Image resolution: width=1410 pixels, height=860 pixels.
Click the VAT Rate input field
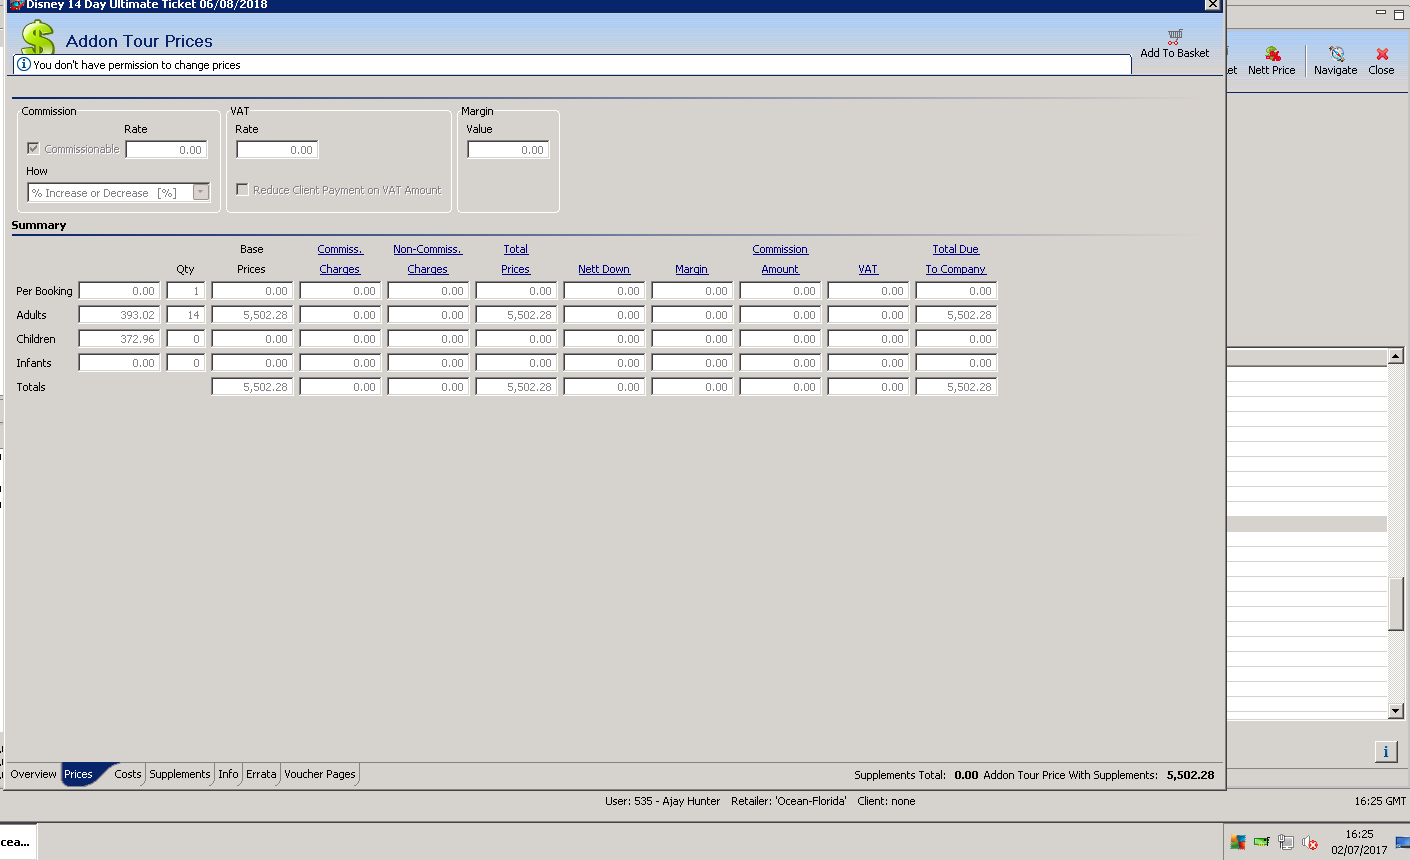click(x=277, y=150)
